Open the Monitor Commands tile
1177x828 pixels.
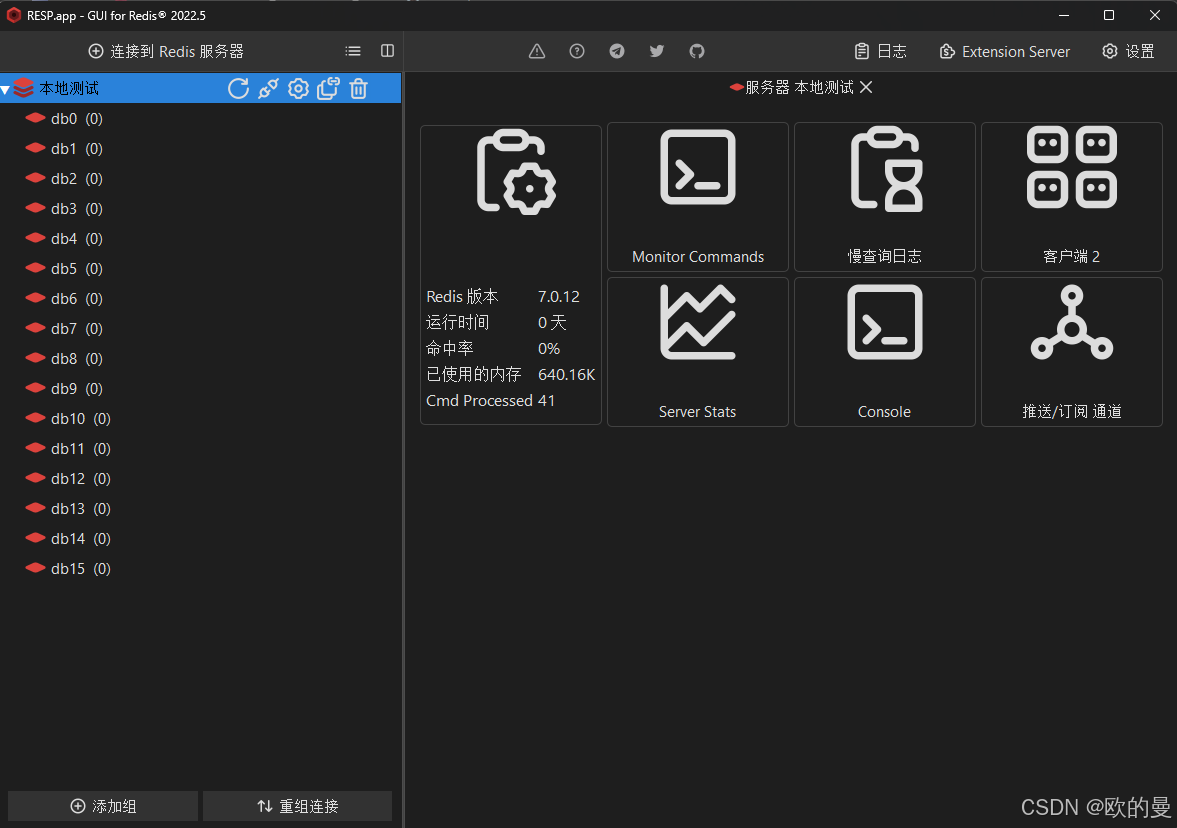click(698, 197)
